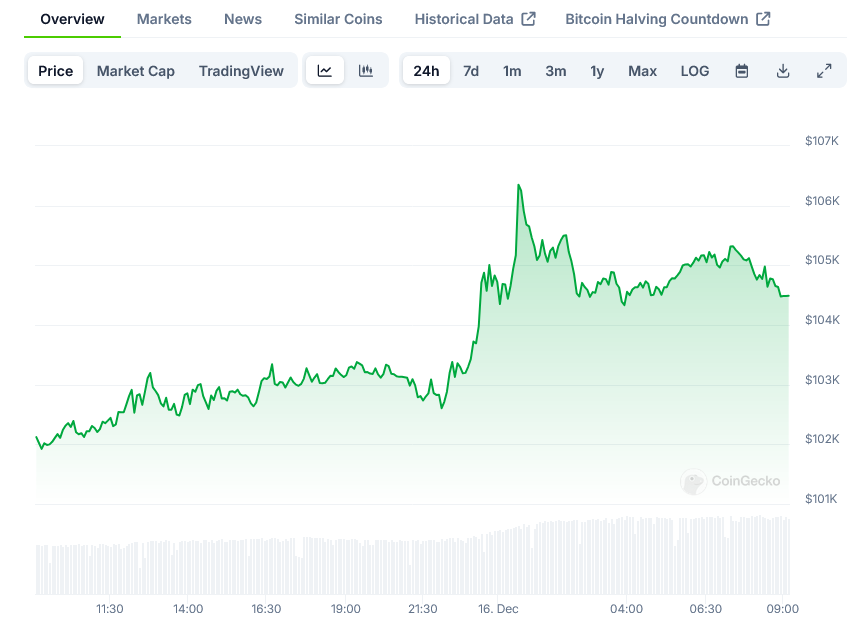
Task: Select the Price chart mode
Action: (56, 71)
